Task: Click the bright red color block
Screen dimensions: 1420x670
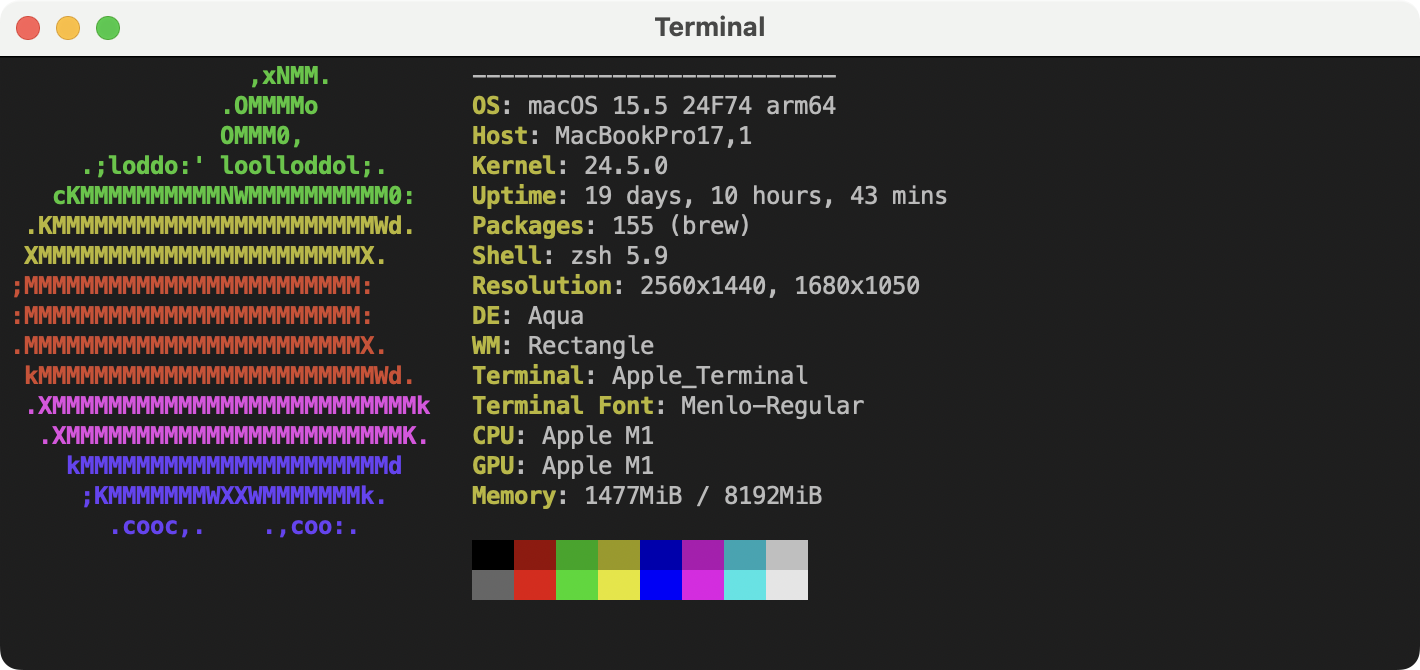Action: (x=535, y=585)
